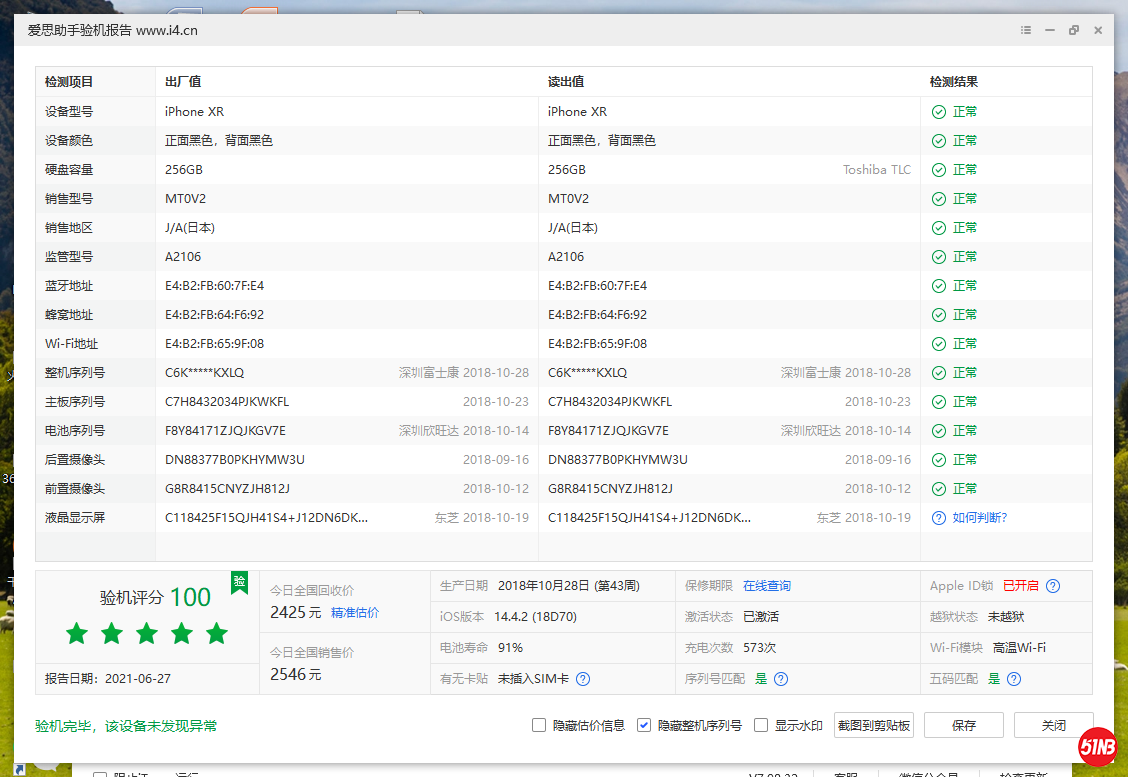Click the 51NB watermark logo

click(x=1097, y=746)
